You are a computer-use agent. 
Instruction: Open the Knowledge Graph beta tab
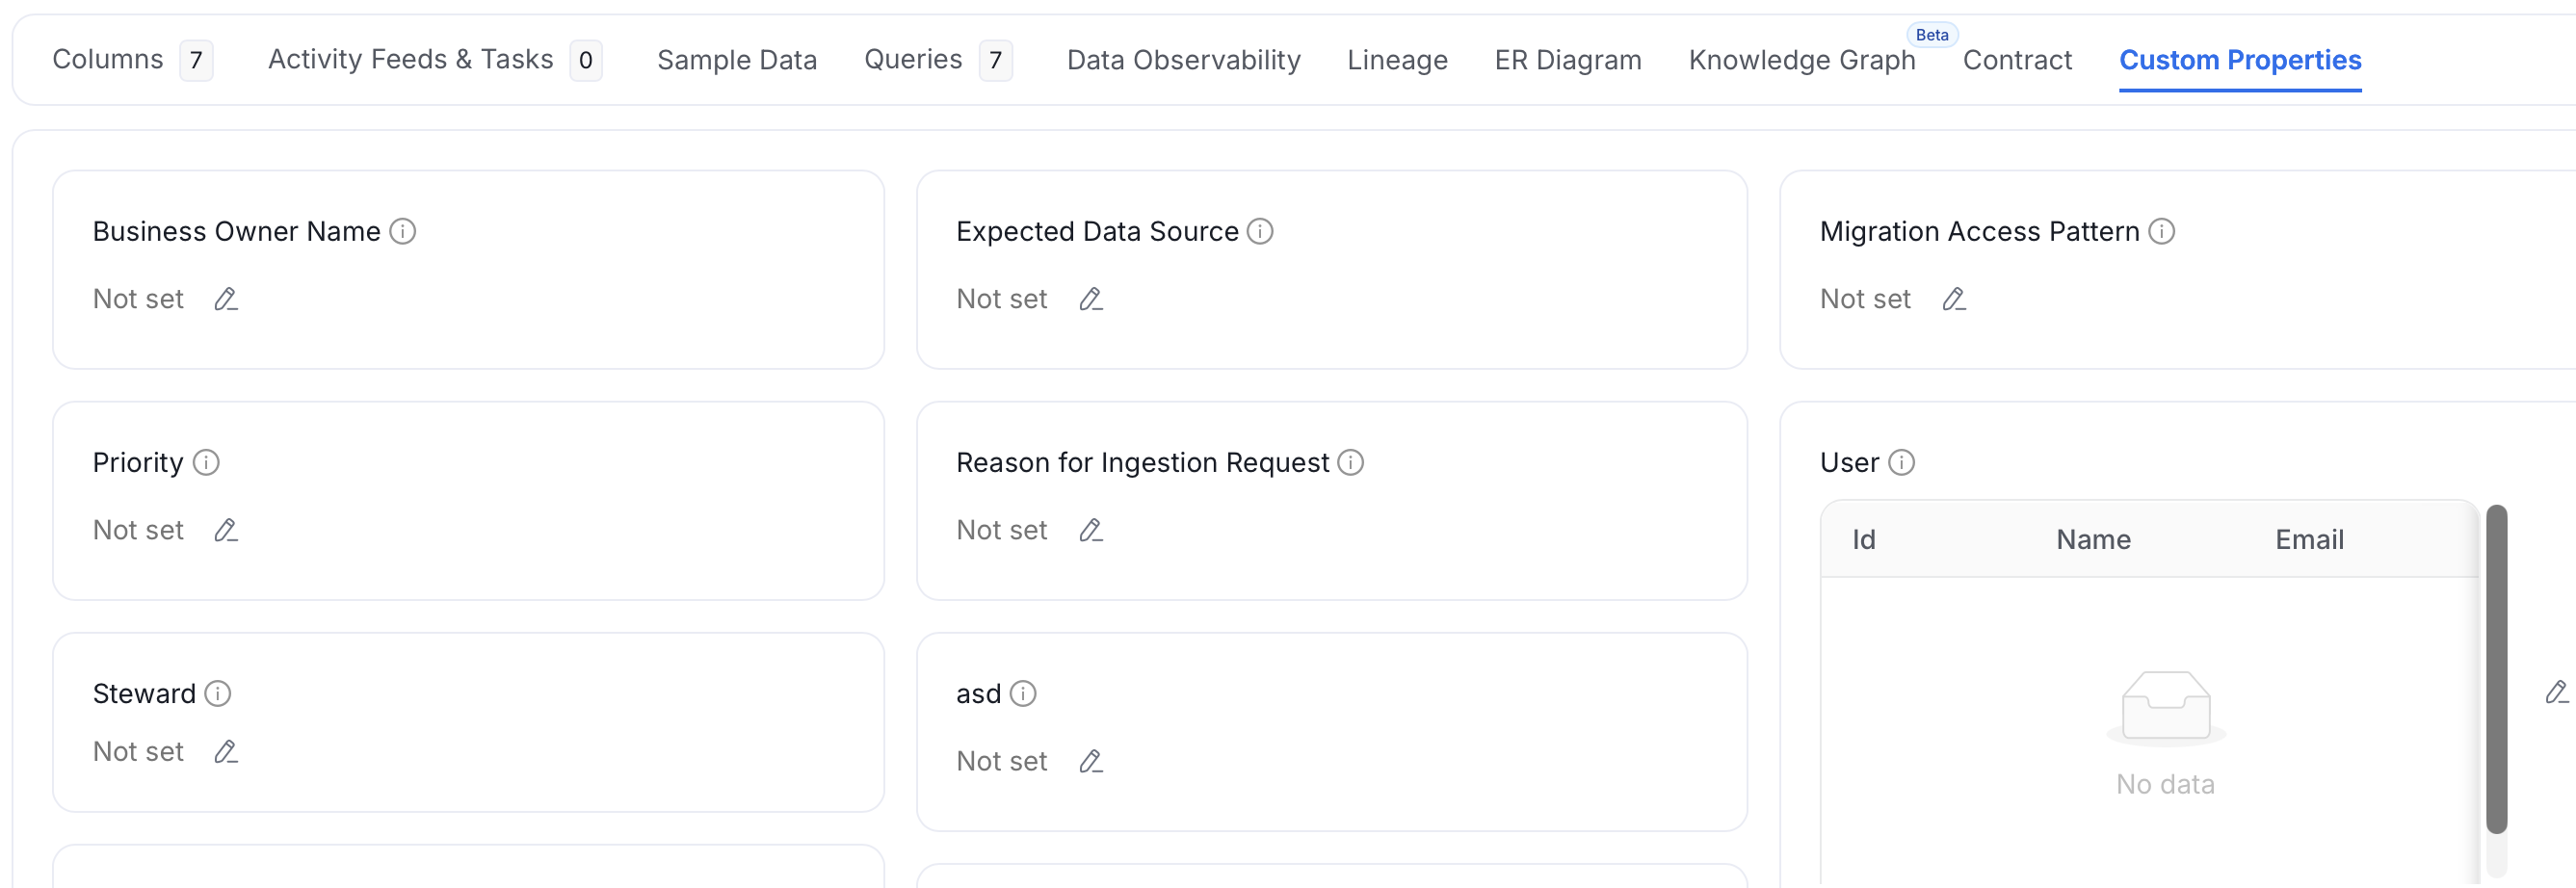(x=1802, y=60)
